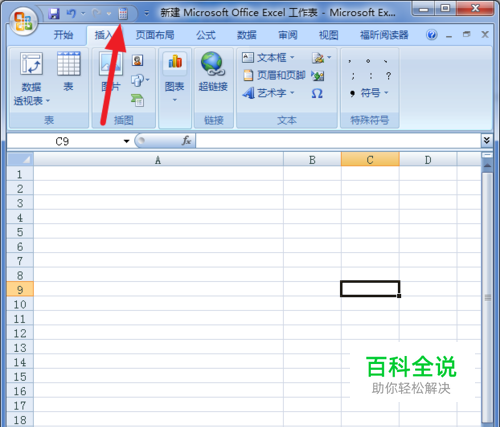Viewport: 500px width, 427px height.
Task: Insert a 超链接 hyperlink
Action: click(213, 72)
